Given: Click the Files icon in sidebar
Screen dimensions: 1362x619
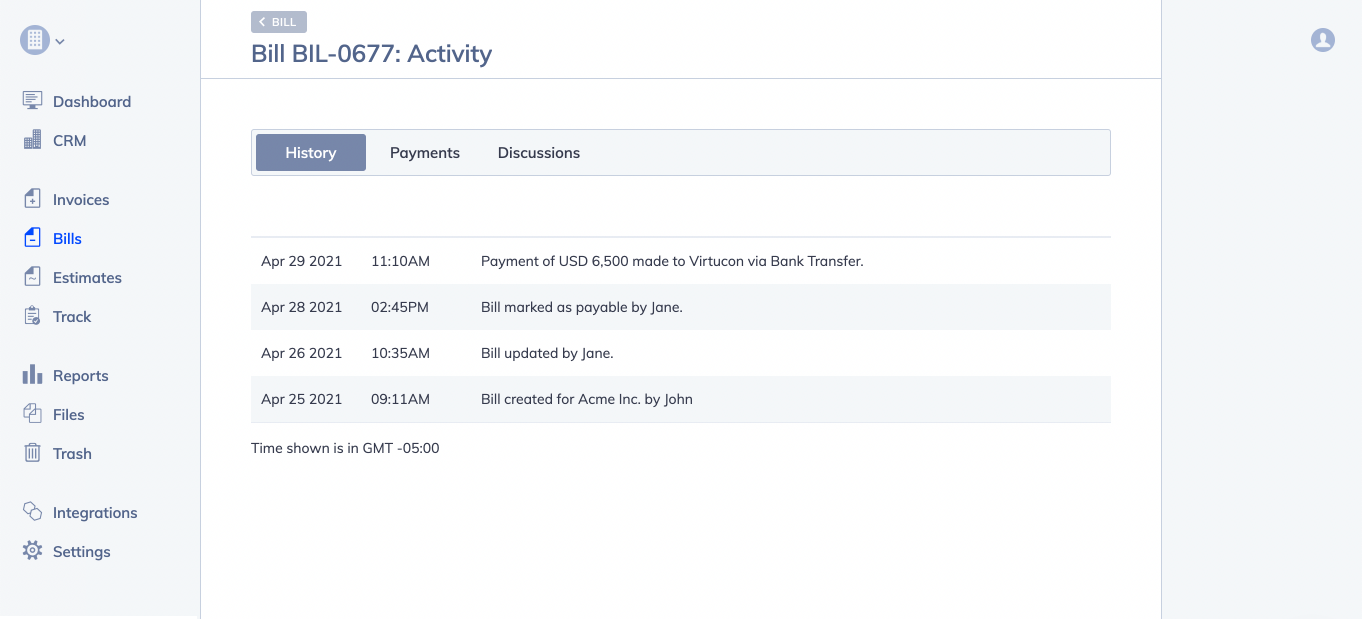Looking at the screenshot, I should tap(33, 414).
